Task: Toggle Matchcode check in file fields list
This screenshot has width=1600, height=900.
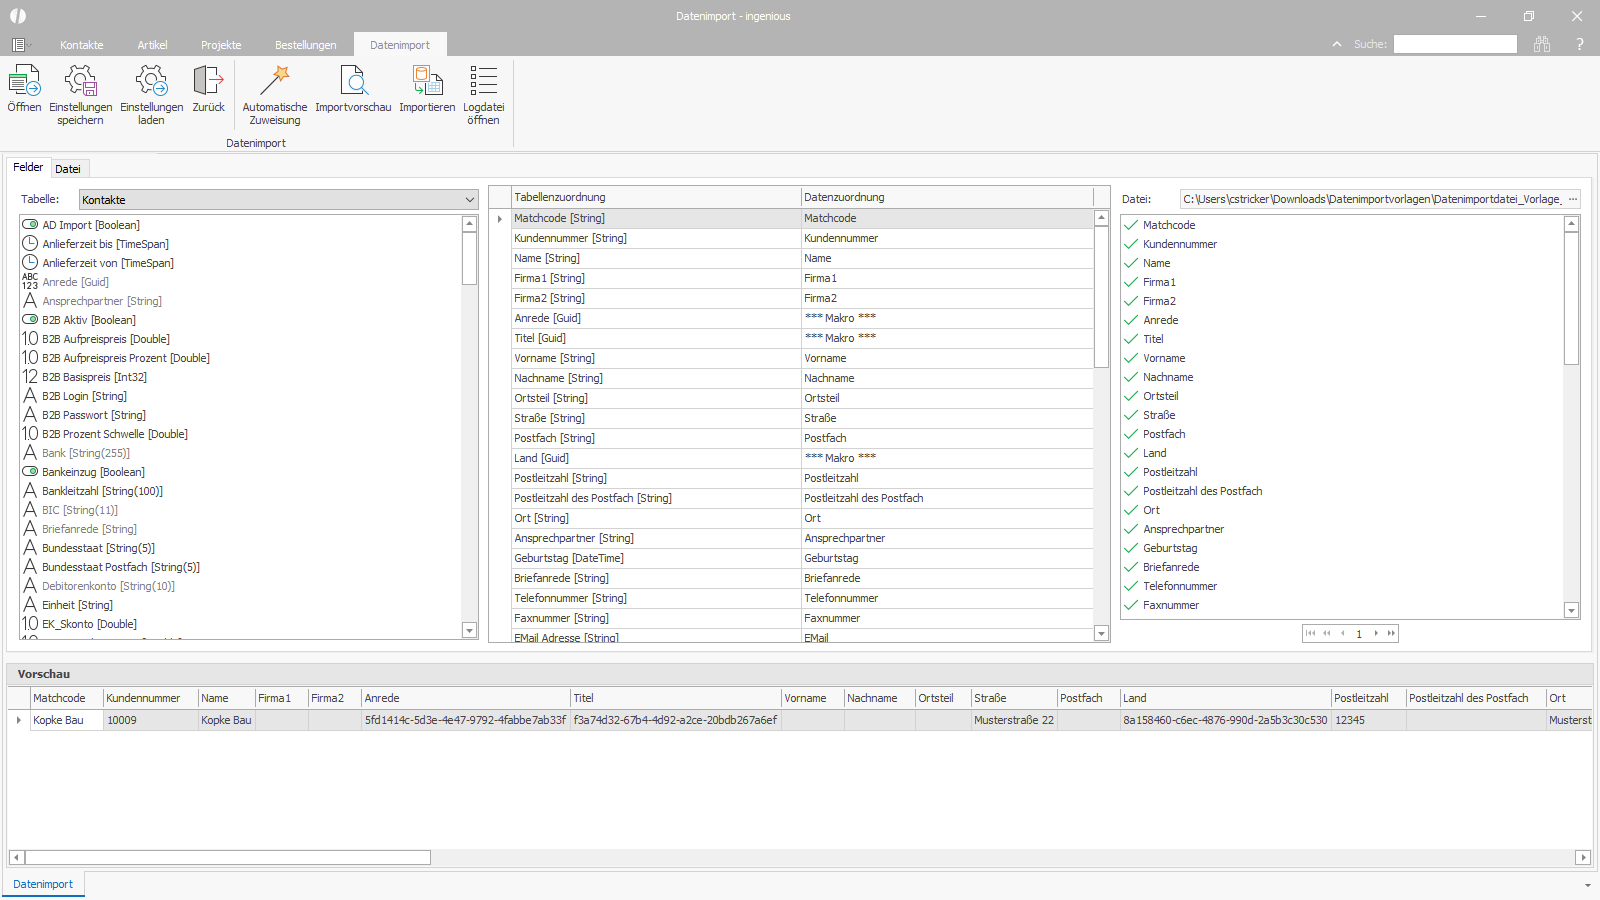Action: coord(1131,225)
